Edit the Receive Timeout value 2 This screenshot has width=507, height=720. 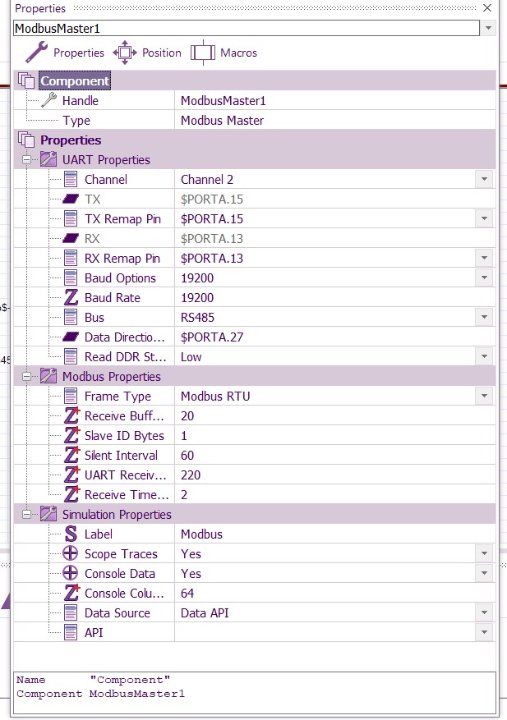[335, 495]
